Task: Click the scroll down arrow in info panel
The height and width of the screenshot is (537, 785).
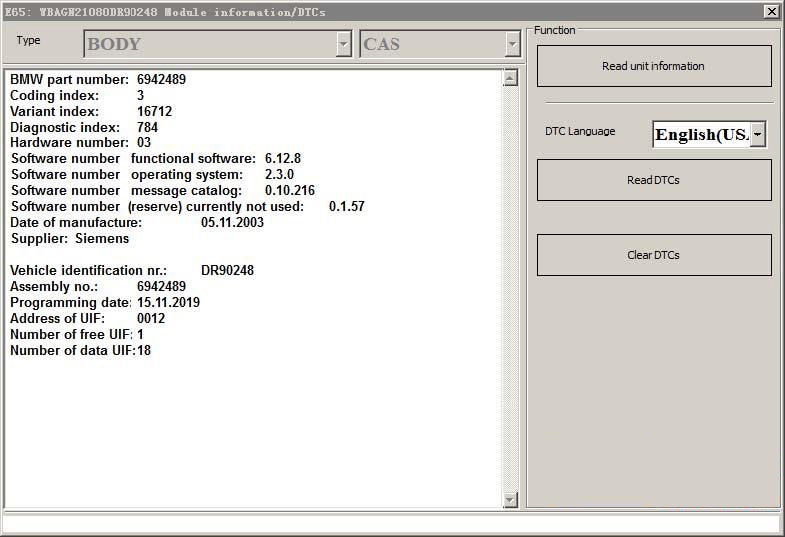Action: (x=510, y=499)
